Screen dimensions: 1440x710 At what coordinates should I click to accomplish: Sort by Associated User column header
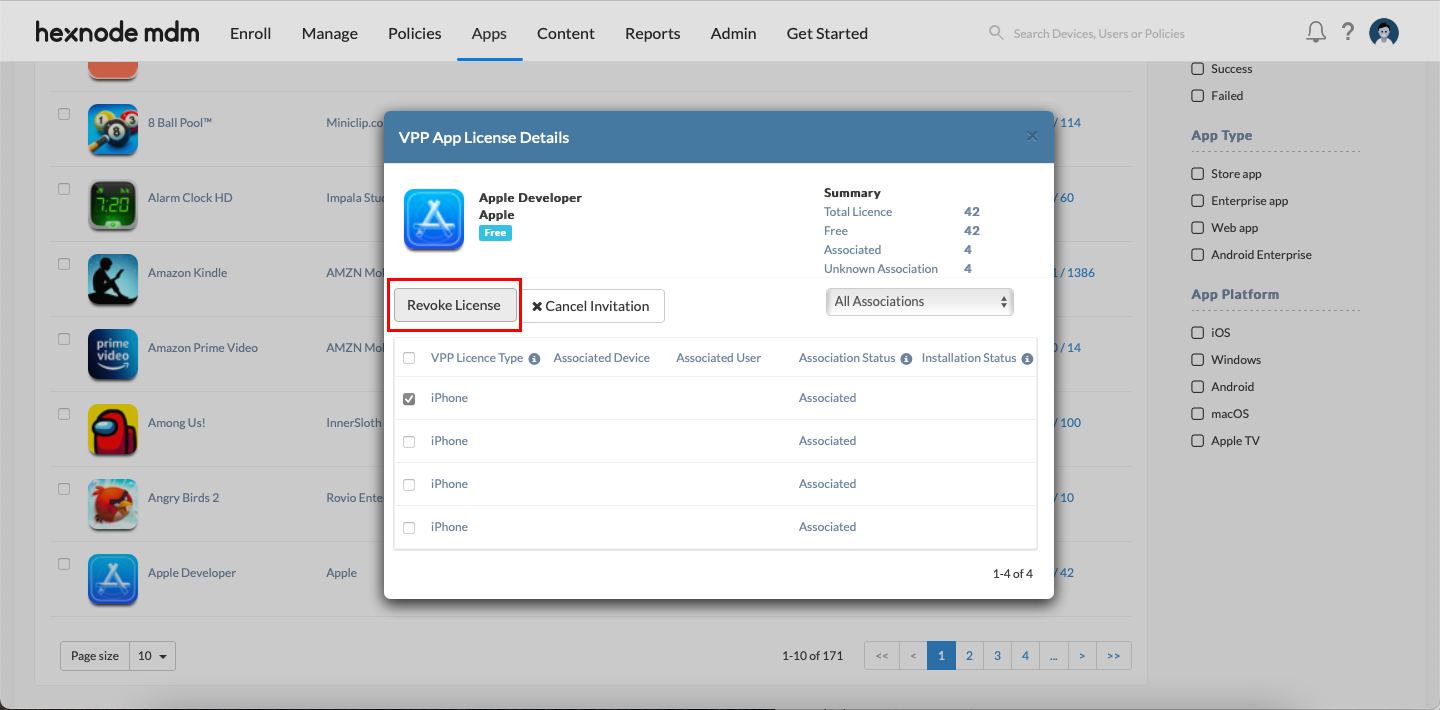click(x=719, y=358)
